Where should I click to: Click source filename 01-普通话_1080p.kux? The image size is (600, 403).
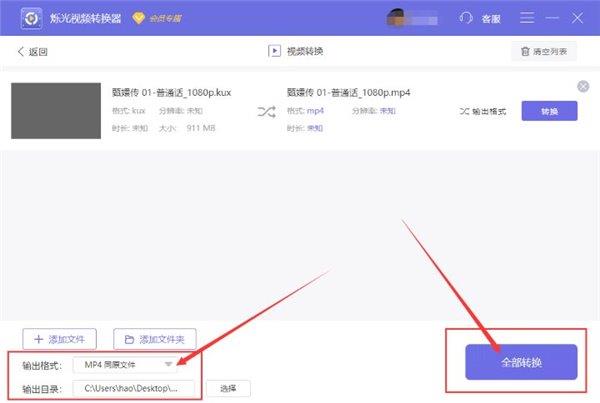click(x=171, y=92)
